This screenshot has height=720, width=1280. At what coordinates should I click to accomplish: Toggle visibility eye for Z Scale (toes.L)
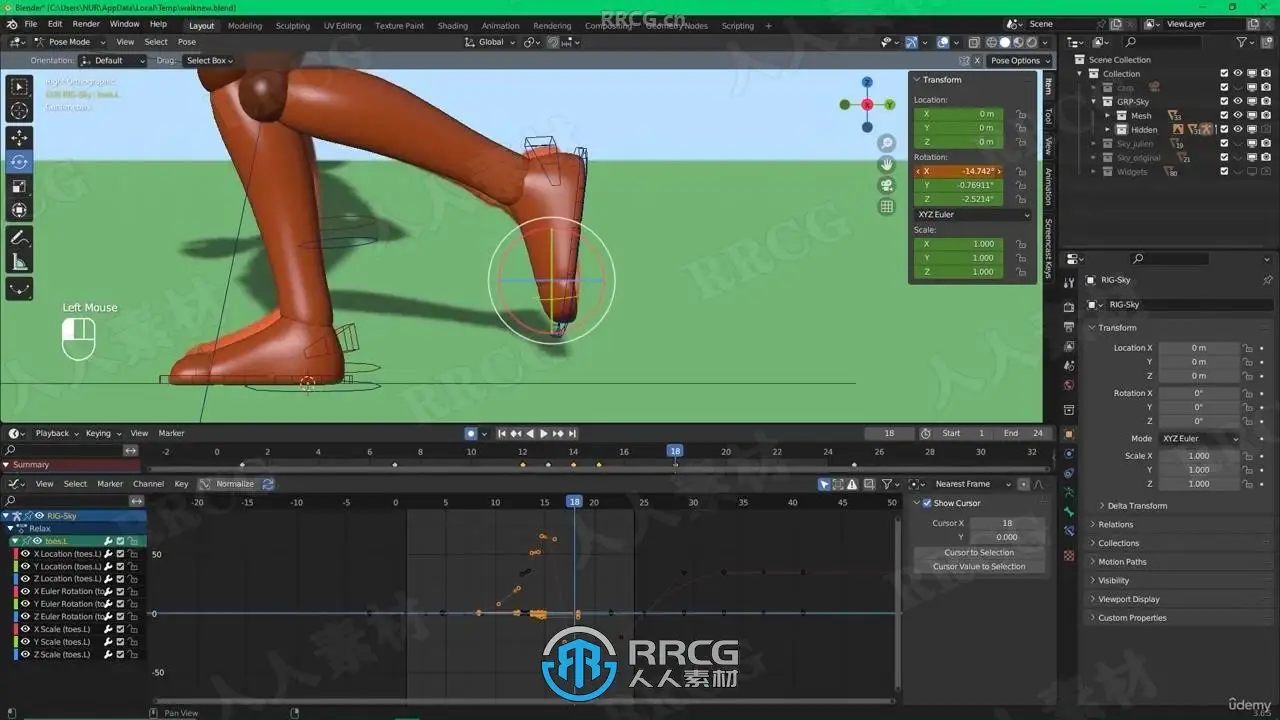25,654
